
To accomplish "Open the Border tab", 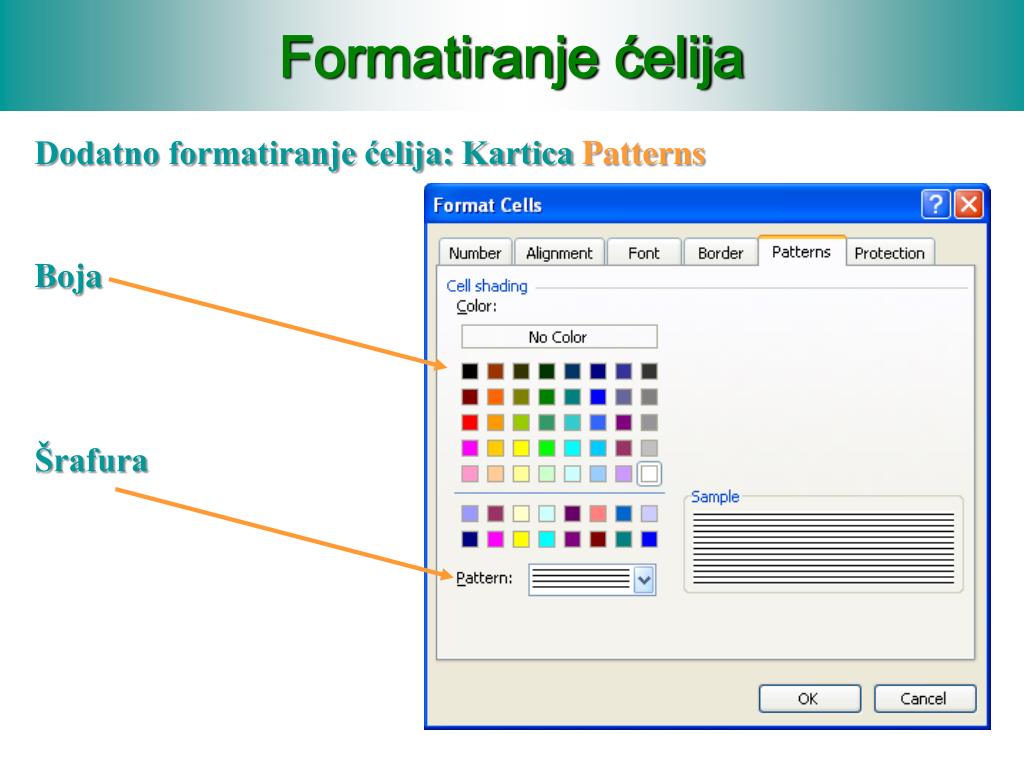I will [x=720, y=253].
